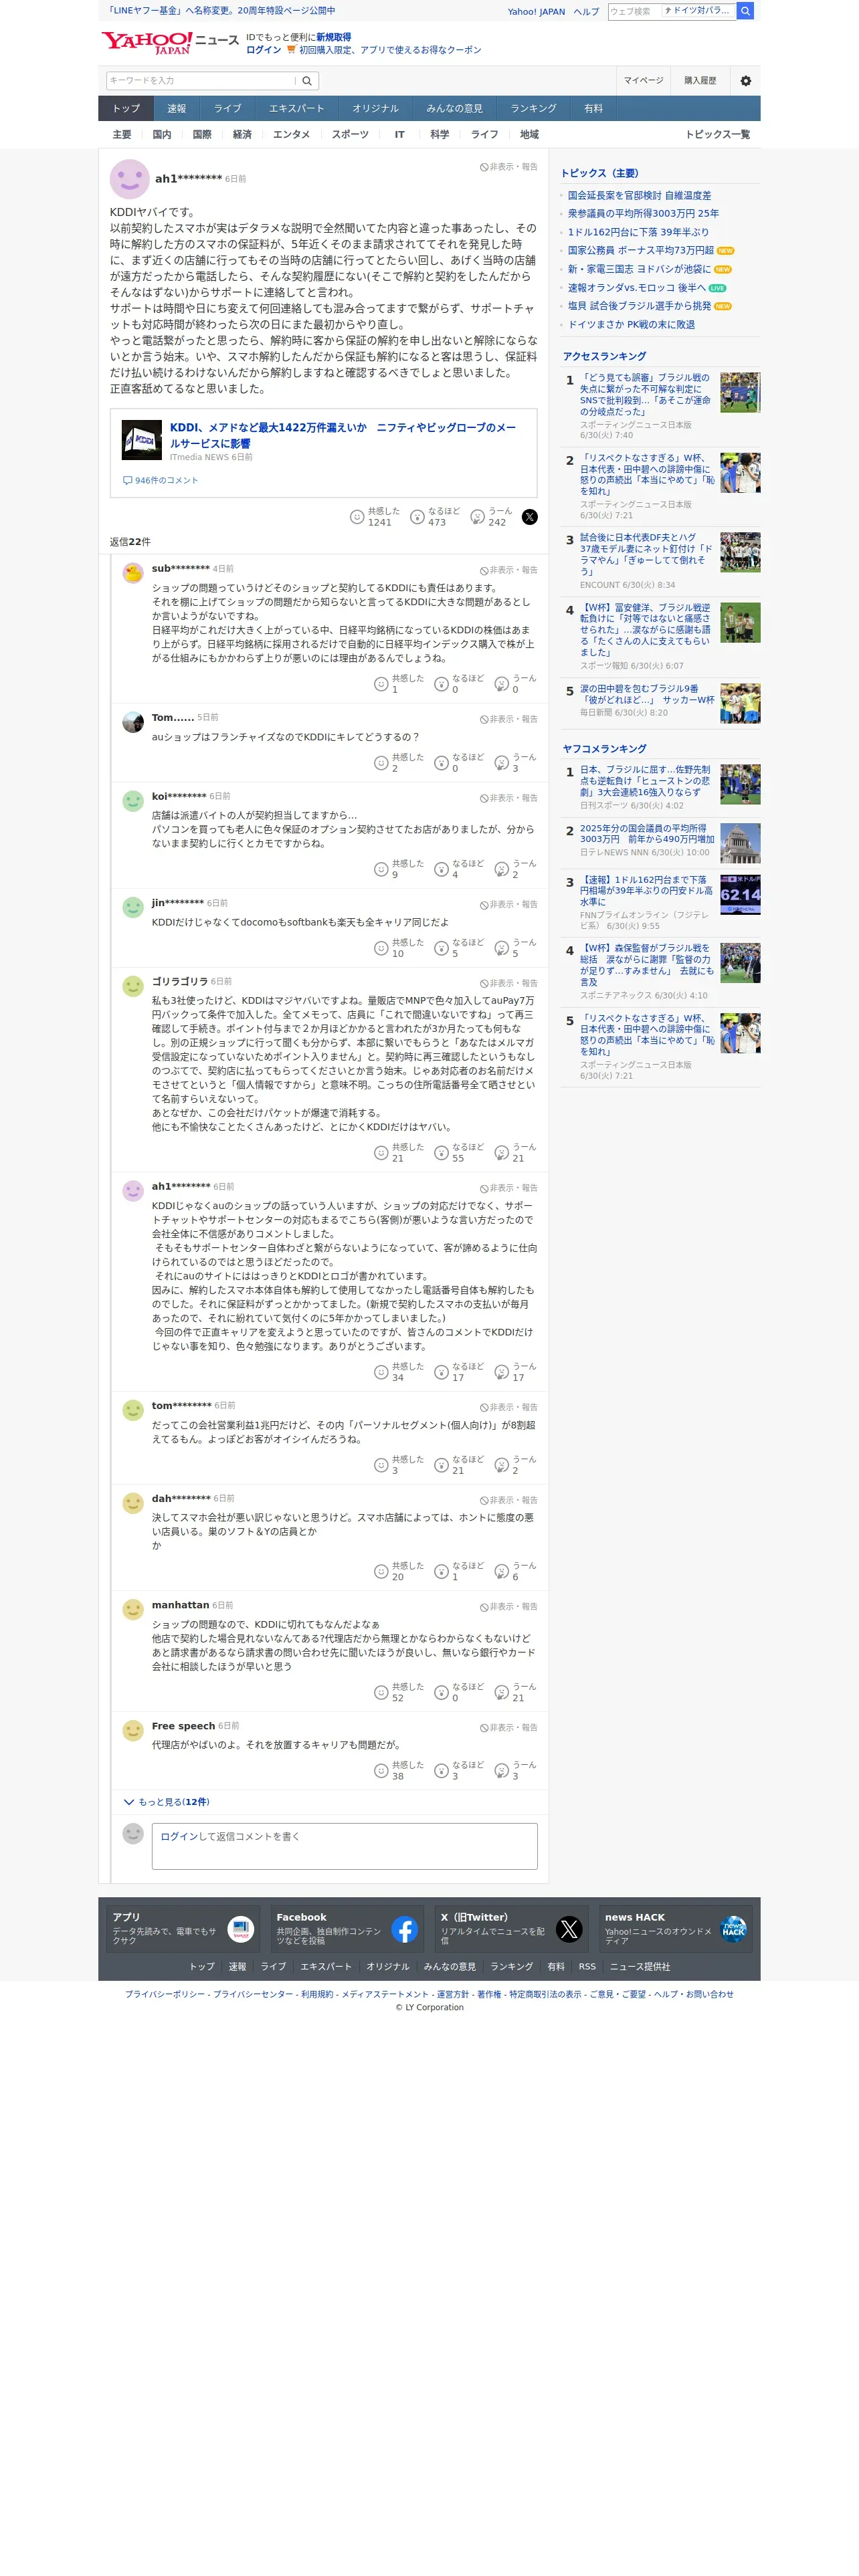This screenshot has width=859, height=2576.
Task: Open the LINEヤフー基金 announcement link
Action: click(220, 11)
